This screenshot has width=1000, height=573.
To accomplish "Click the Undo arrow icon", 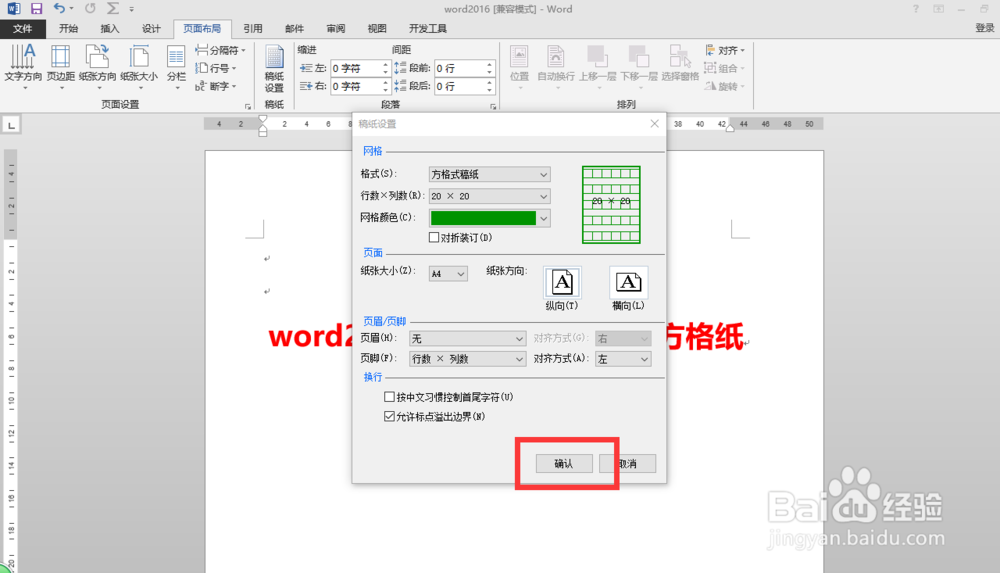I will [59, 8].
